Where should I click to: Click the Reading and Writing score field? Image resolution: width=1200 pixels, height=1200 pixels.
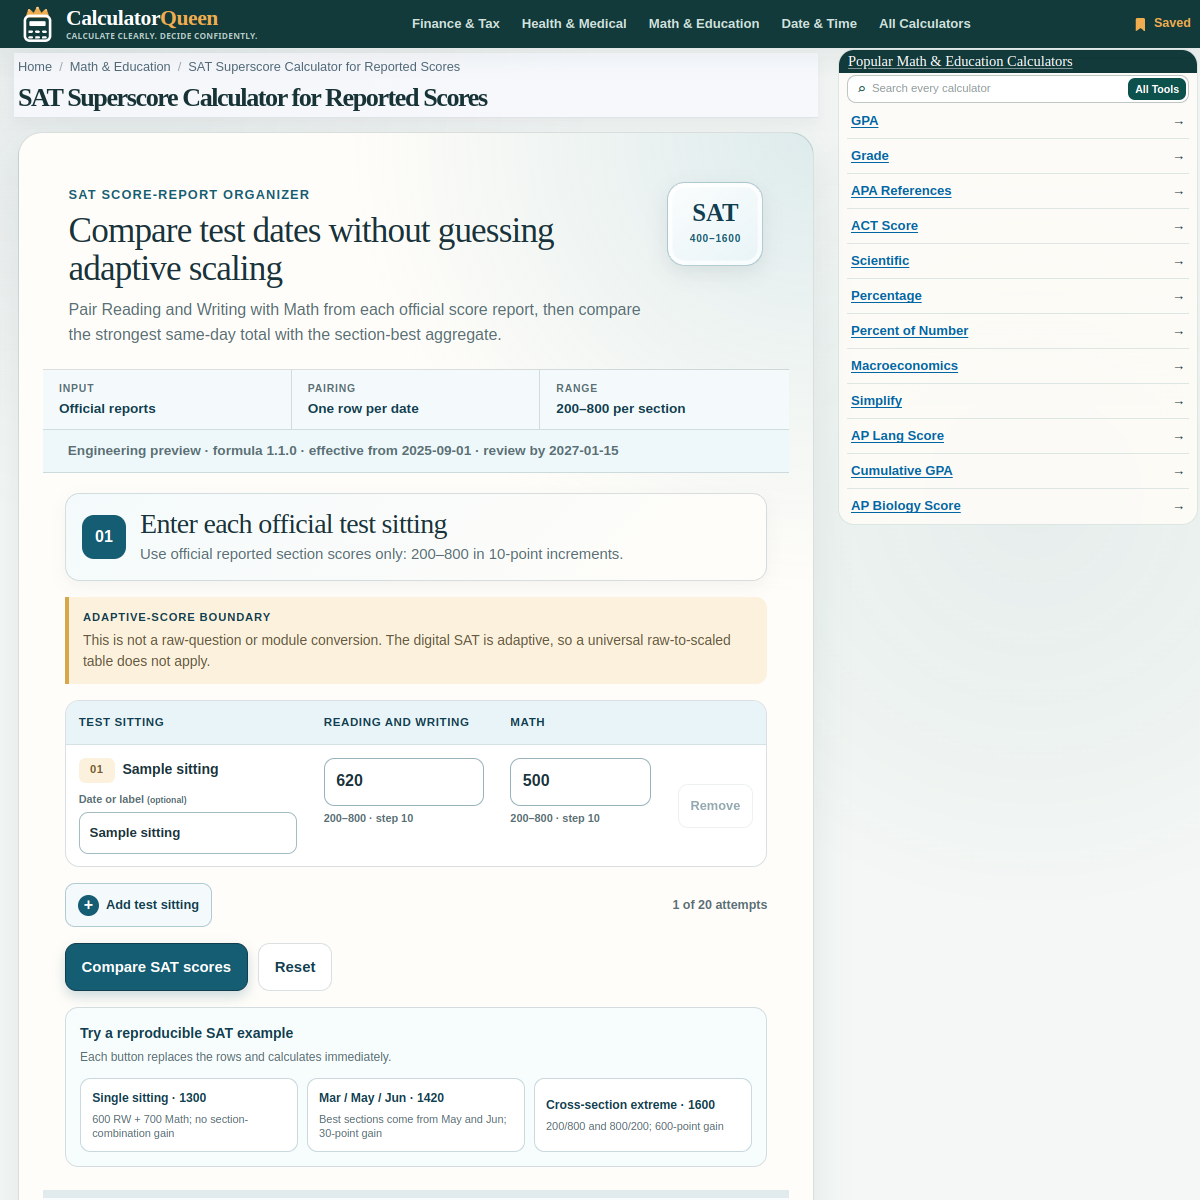(x=404, y=781)
